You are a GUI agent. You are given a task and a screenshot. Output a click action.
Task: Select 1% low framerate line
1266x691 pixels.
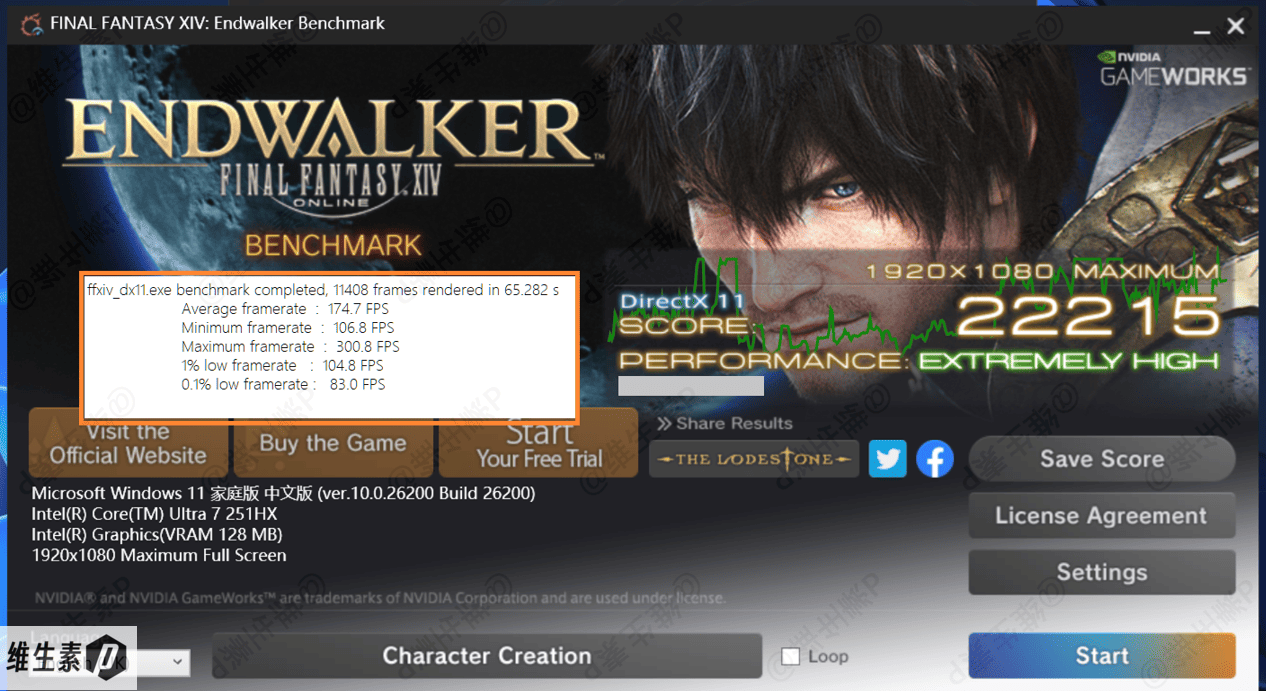point(282,366)
